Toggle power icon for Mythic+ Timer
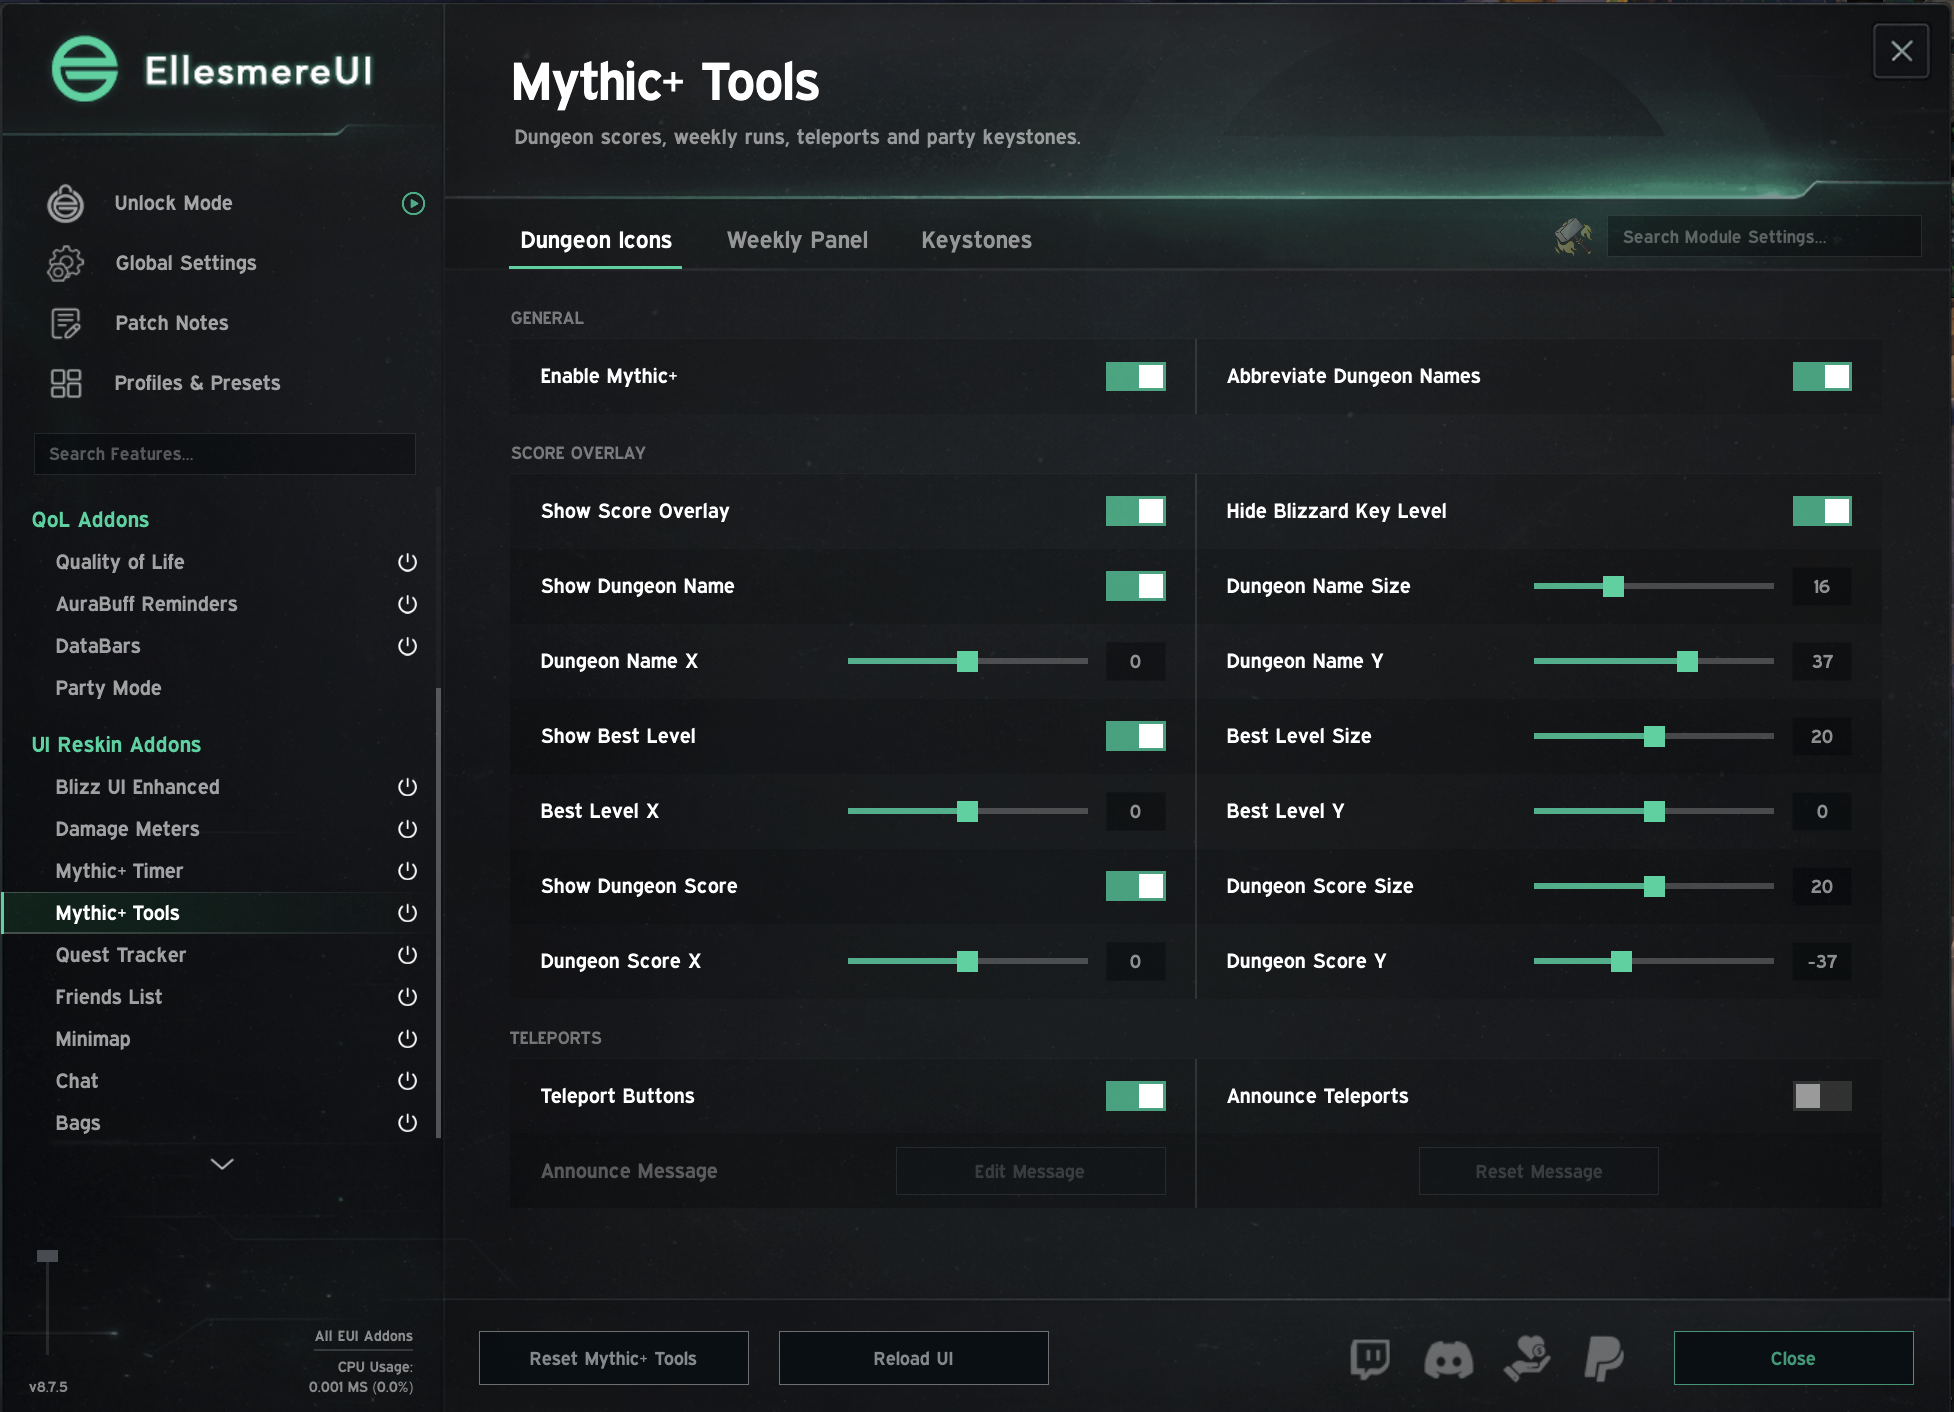The image size is (1954, 1412). pyautogui.click(x=407, y=871)
